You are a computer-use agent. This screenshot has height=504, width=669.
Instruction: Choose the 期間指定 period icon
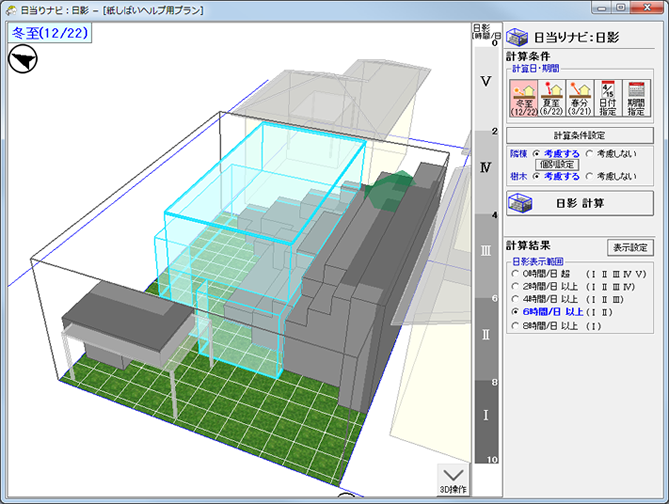(636, 98)
